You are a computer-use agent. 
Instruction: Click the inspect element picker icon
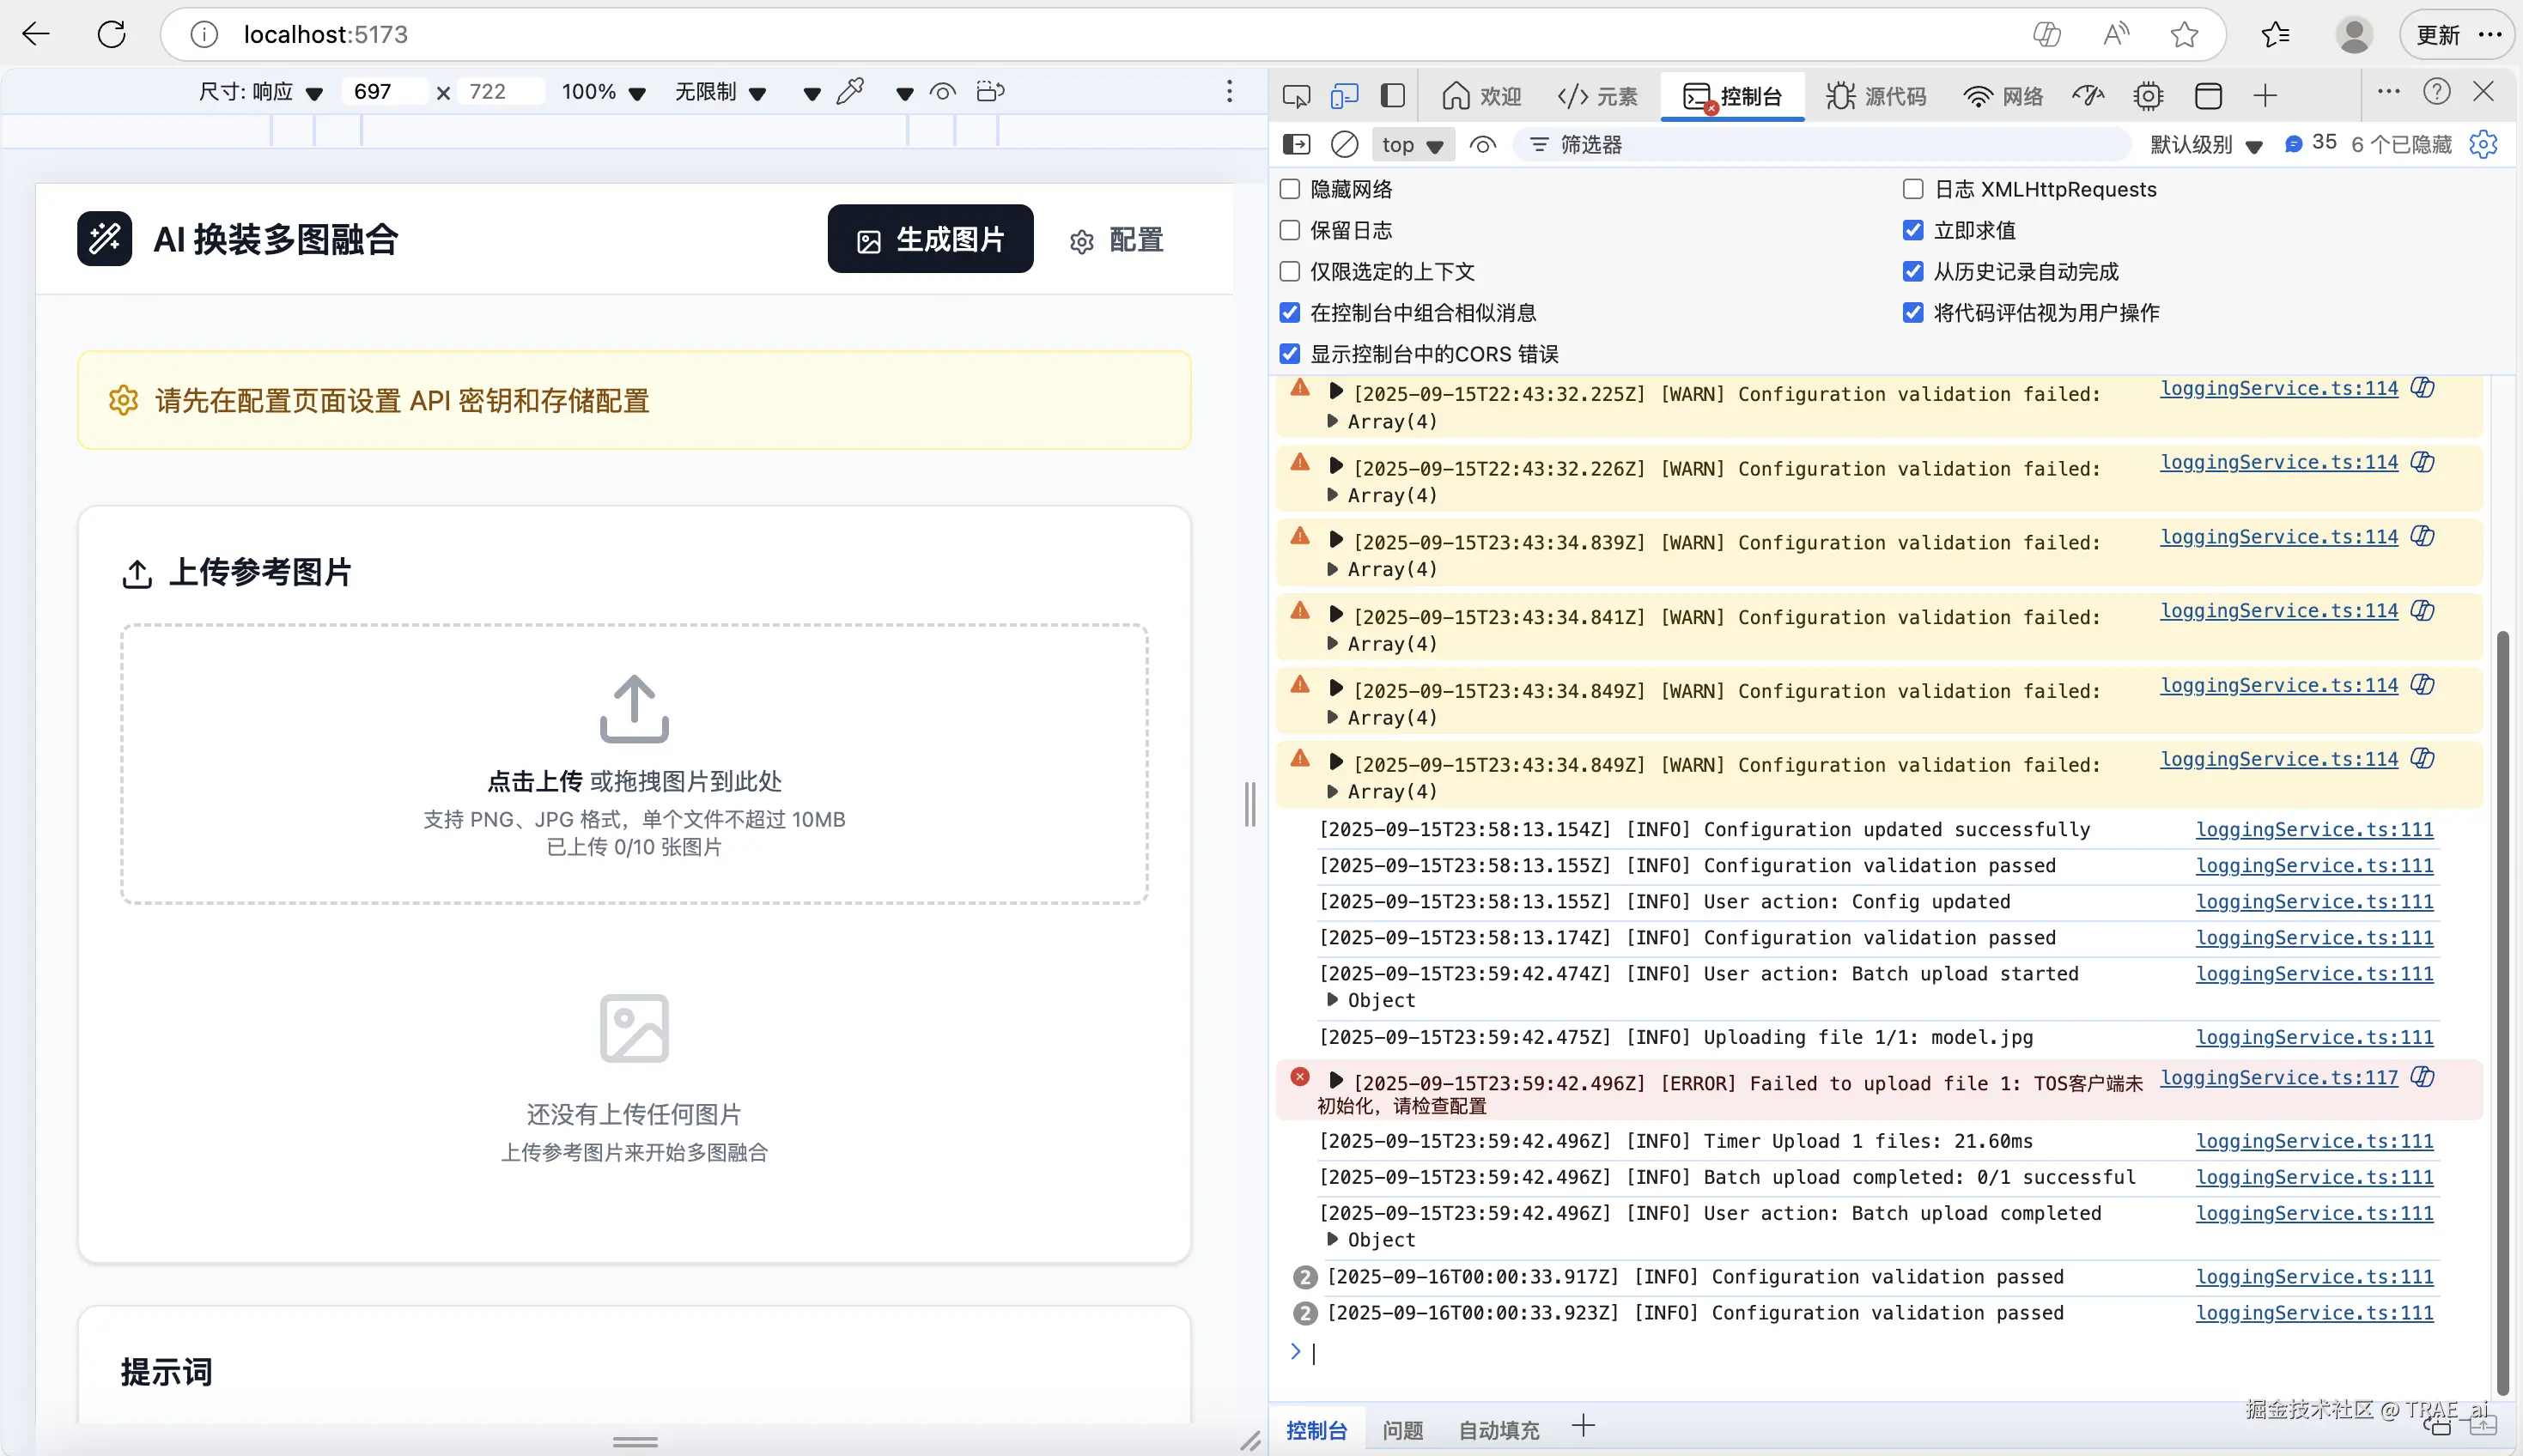click(1296, 96)
